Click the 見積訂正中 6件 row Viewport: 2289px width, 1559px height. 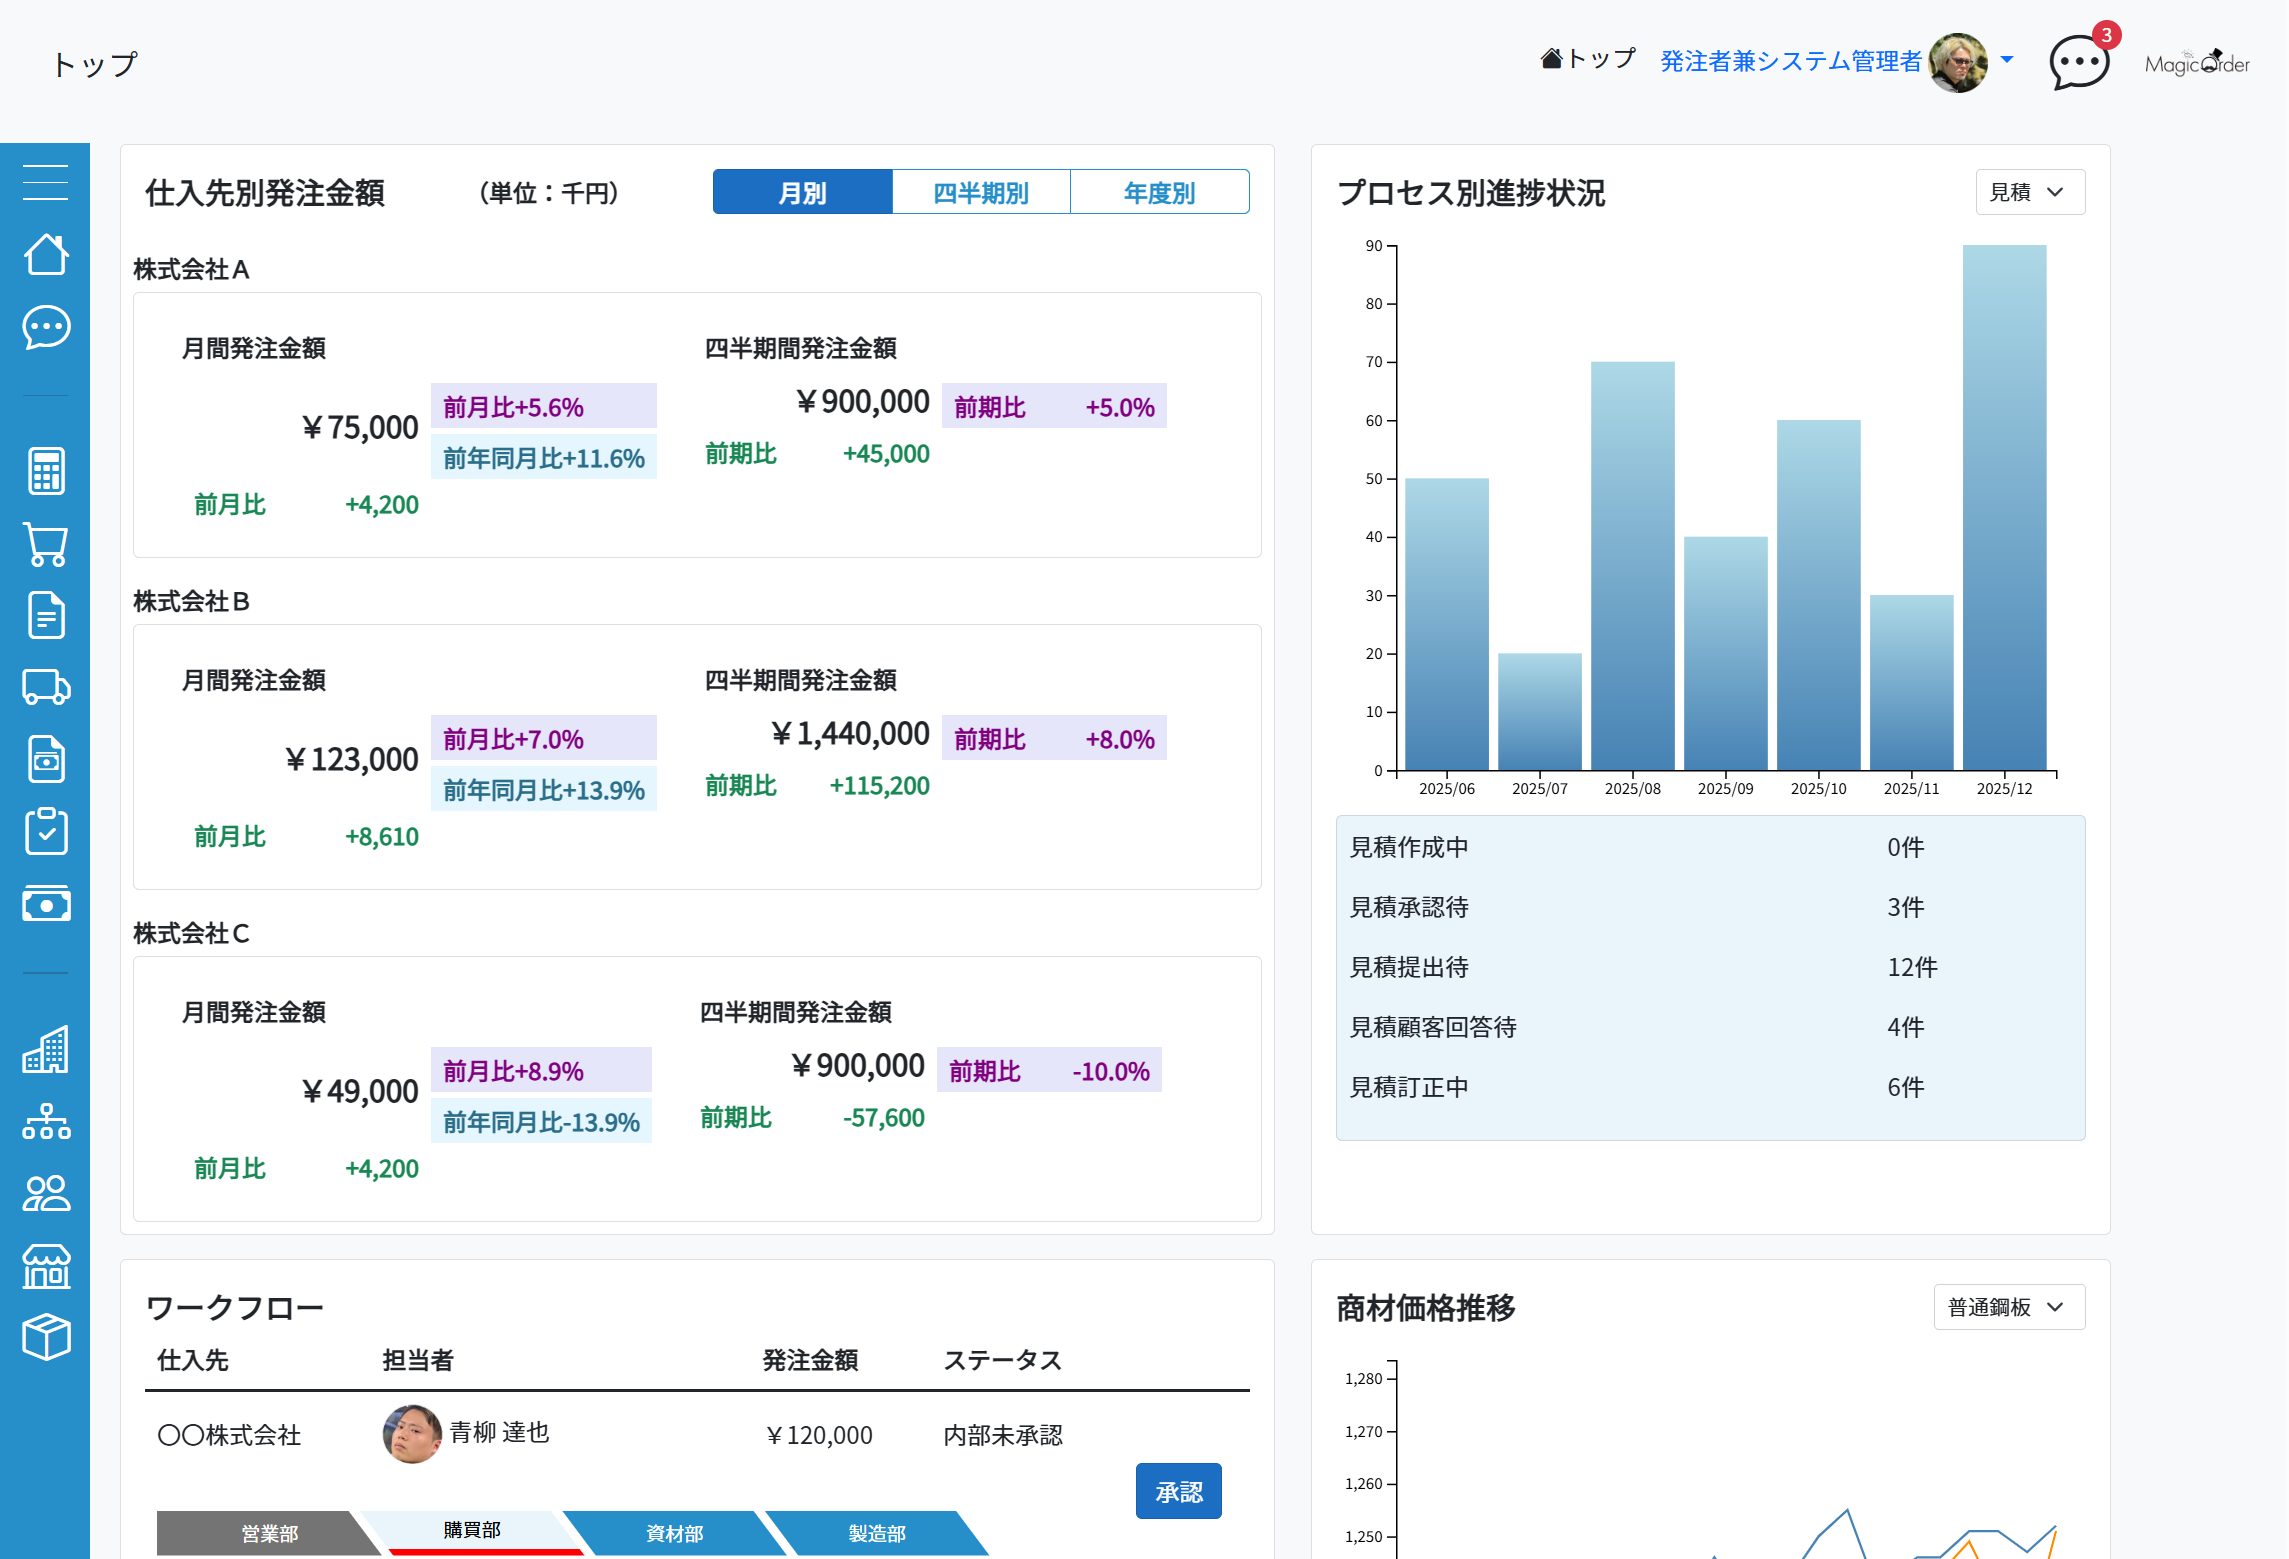[1710, 1087]
